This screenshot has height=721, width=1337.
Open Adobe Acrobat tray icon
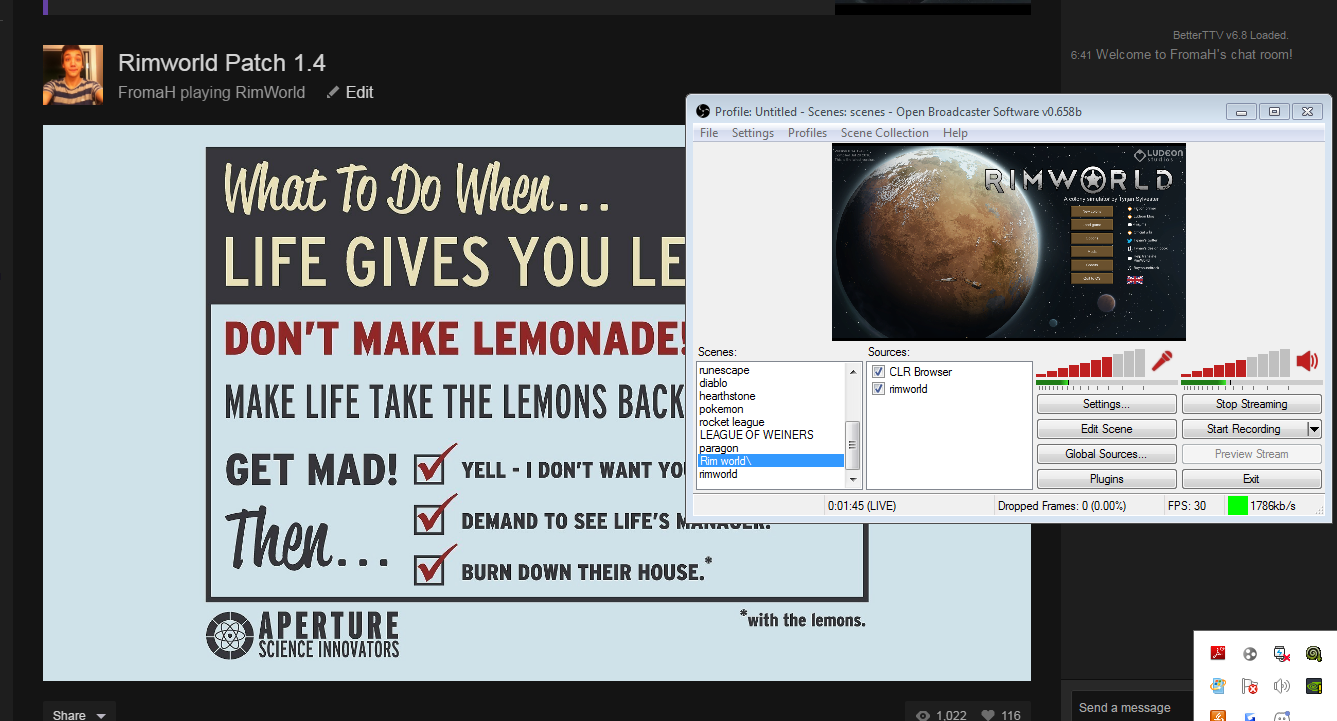[x=1218, y=654]
